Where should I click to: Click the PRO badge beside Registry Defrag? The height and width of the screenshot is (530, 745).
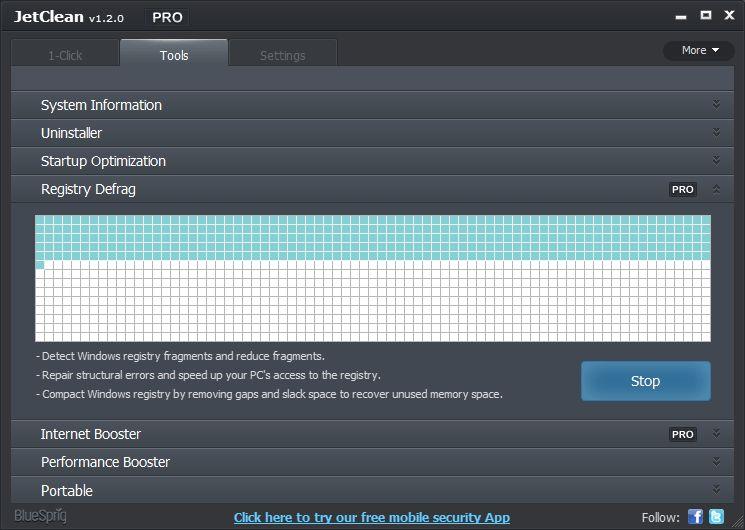coord(683,189)
